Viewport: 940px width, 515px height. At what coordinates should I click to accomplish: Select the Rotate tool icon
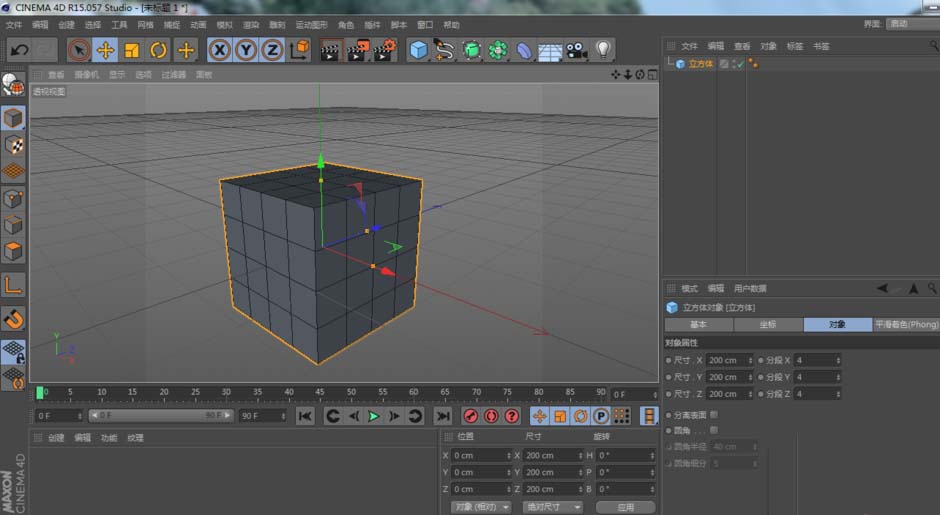[x=158, y=50]
